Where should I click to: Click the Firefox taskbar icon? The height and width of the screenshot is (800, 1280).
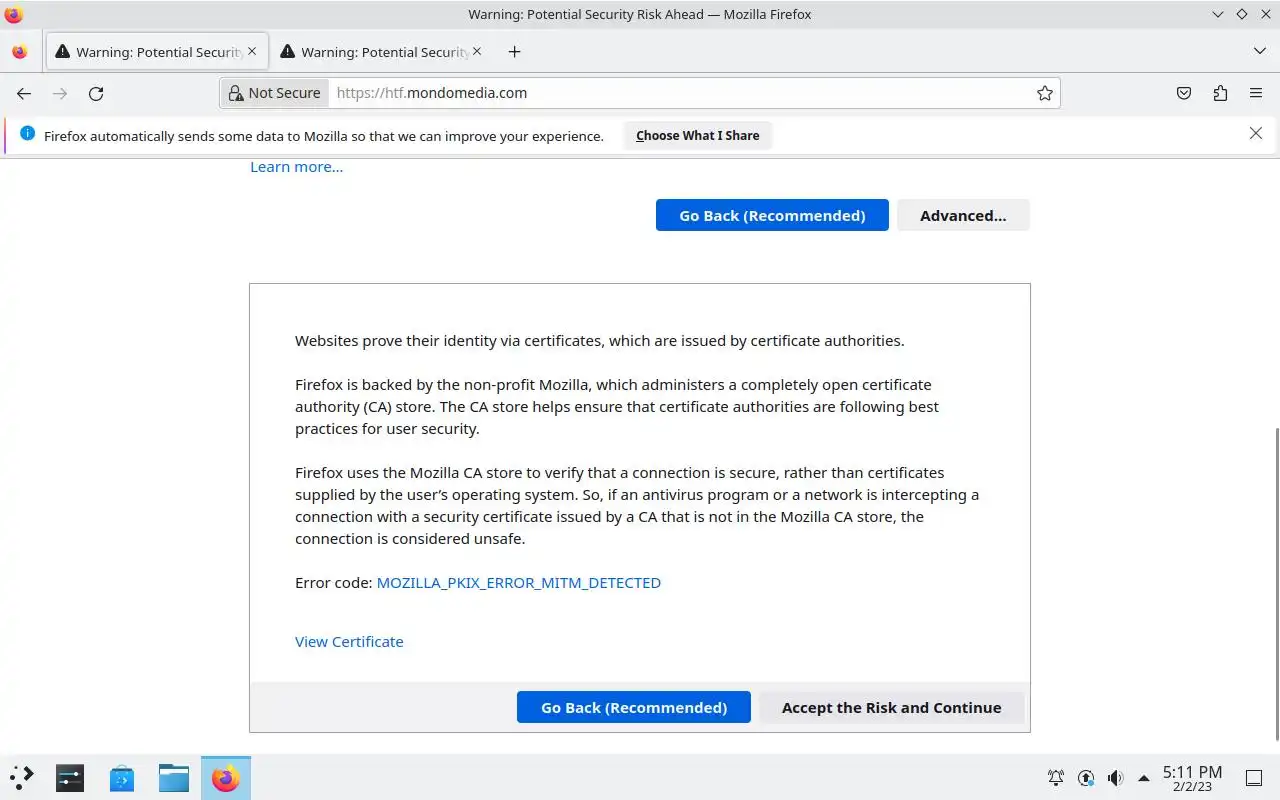click(226, 777)
